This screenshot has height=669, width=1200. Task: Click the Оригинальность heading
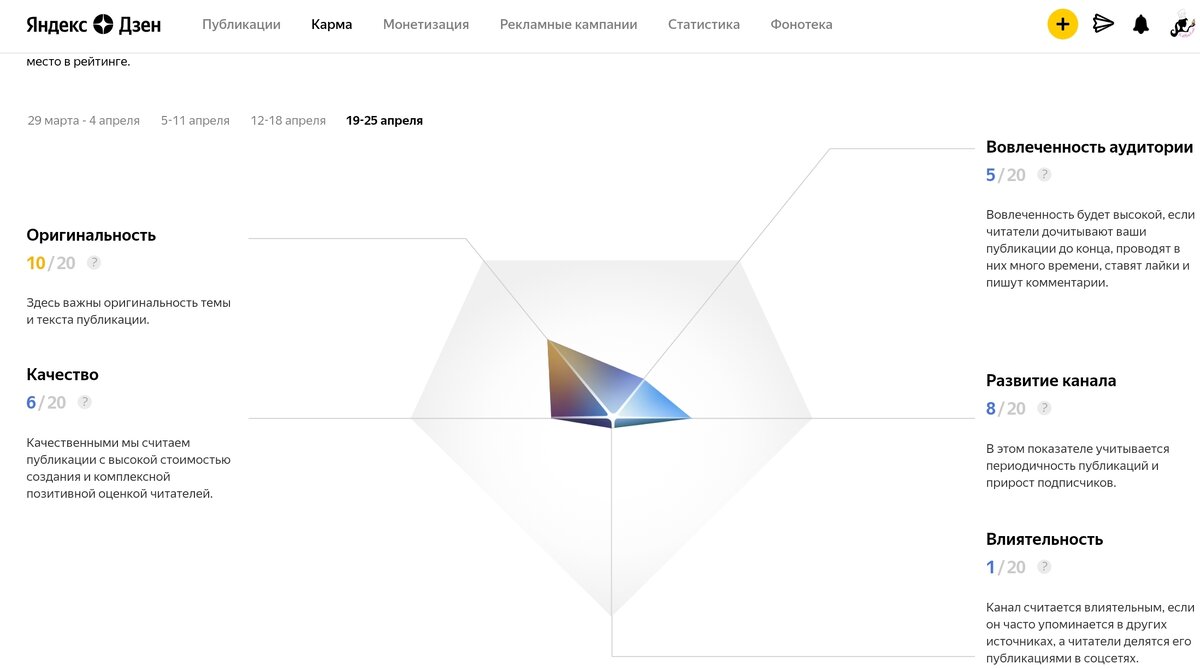coord(91,235)
